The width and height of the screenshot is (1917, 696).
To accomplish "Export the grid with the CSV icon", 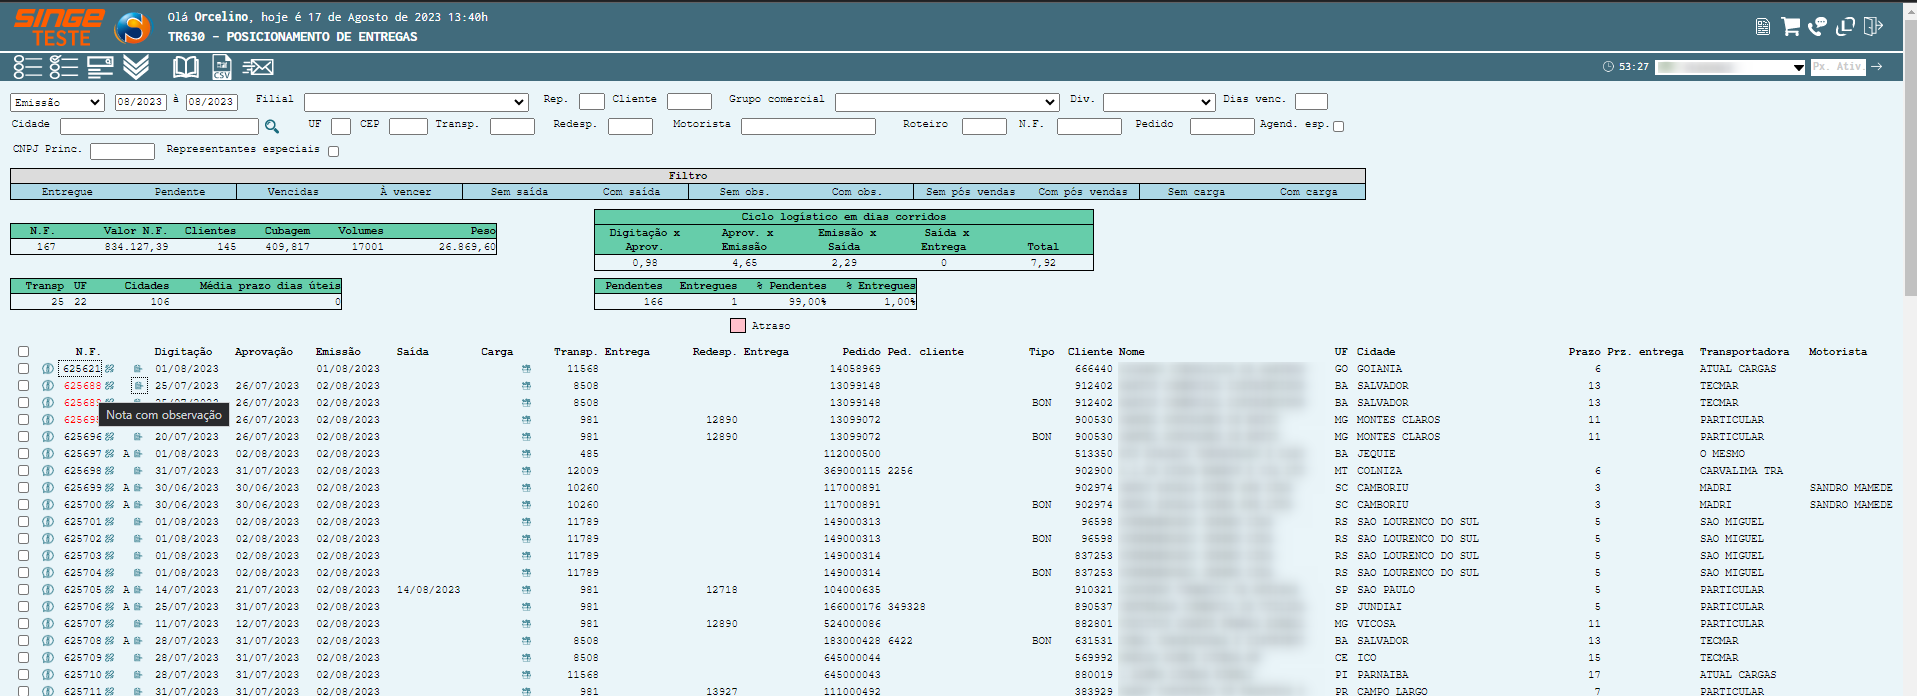I will 222,67.
